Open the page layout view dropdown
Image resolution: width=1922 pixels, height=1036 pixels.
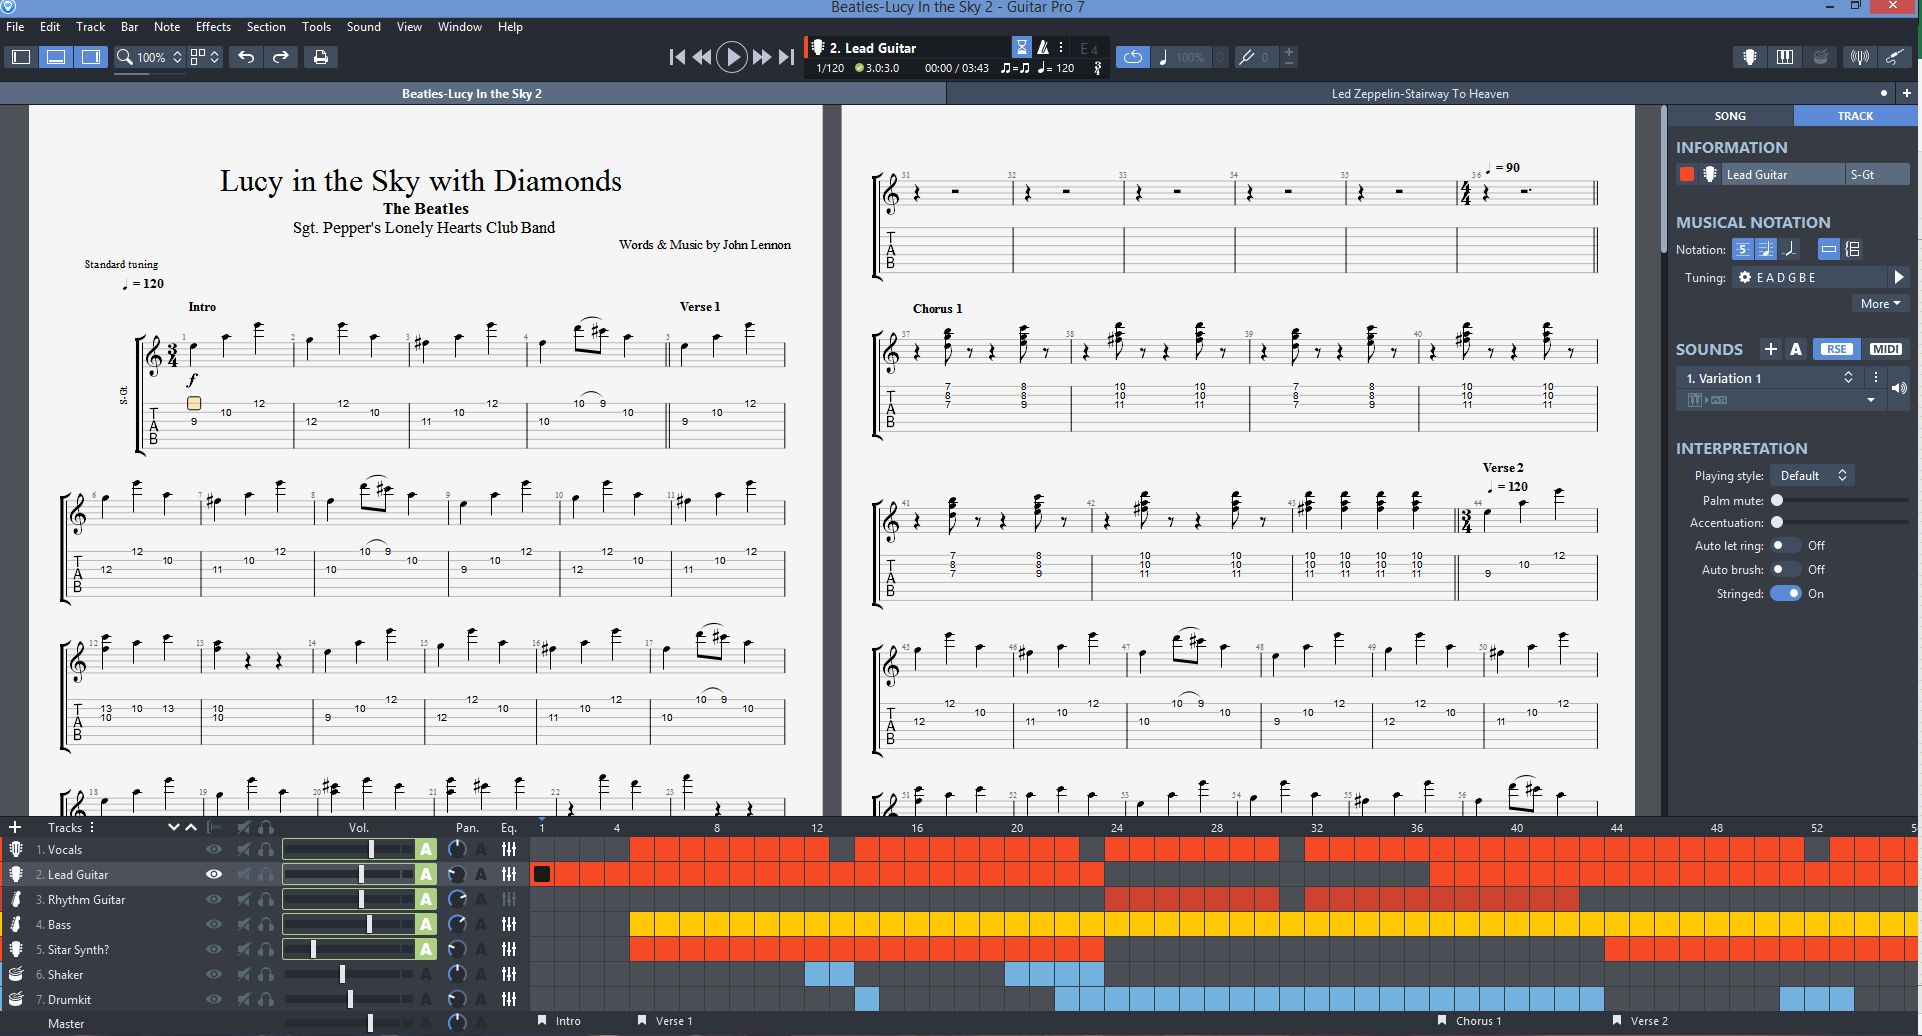(205, 57)
